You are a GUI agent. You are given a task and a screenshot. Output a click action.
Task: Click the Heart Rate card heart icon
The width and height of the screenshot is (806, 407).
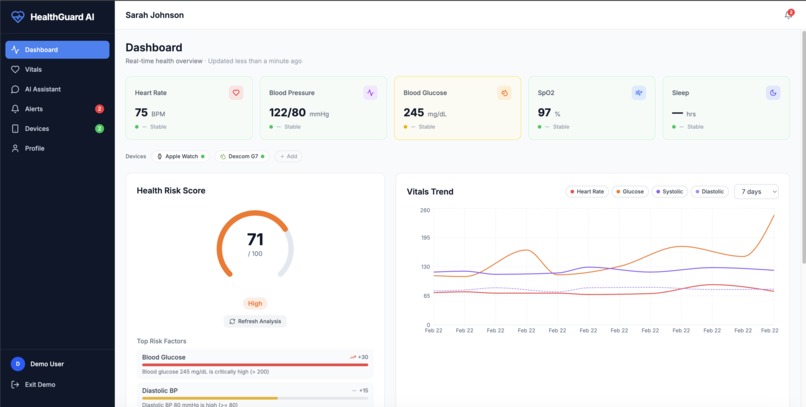click(236, 93)
